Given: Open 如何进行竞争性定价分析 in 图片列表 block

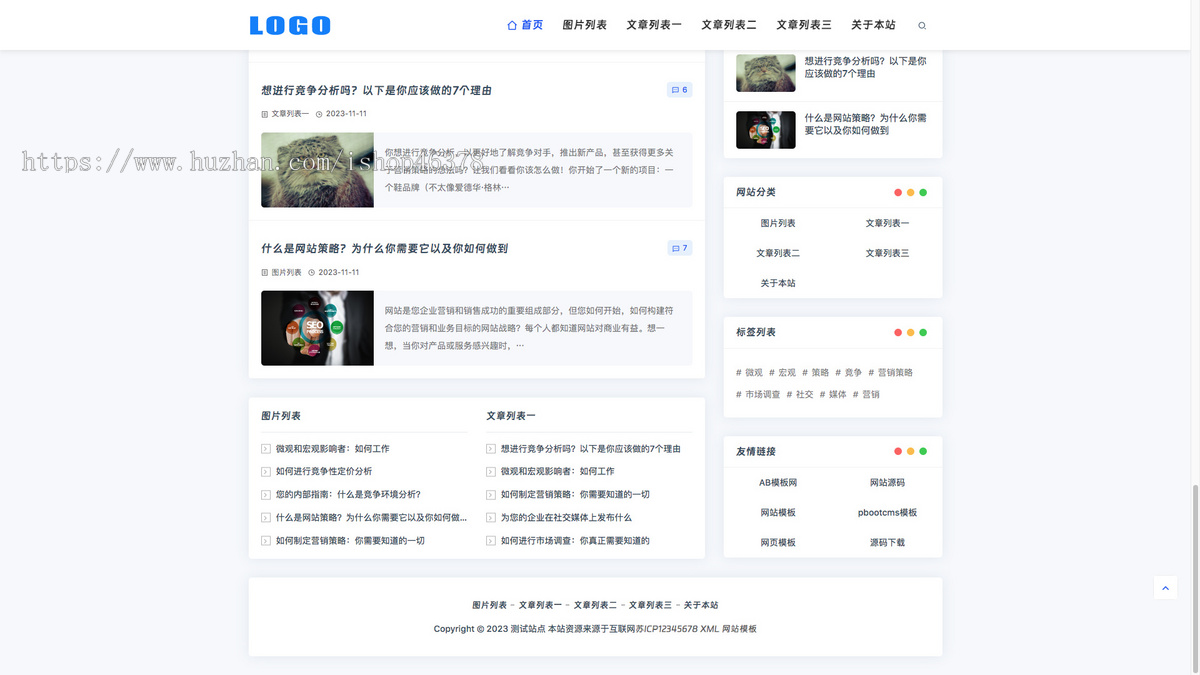Looking at the screenshot, I should pyautogui.click(x=324, y=471).
